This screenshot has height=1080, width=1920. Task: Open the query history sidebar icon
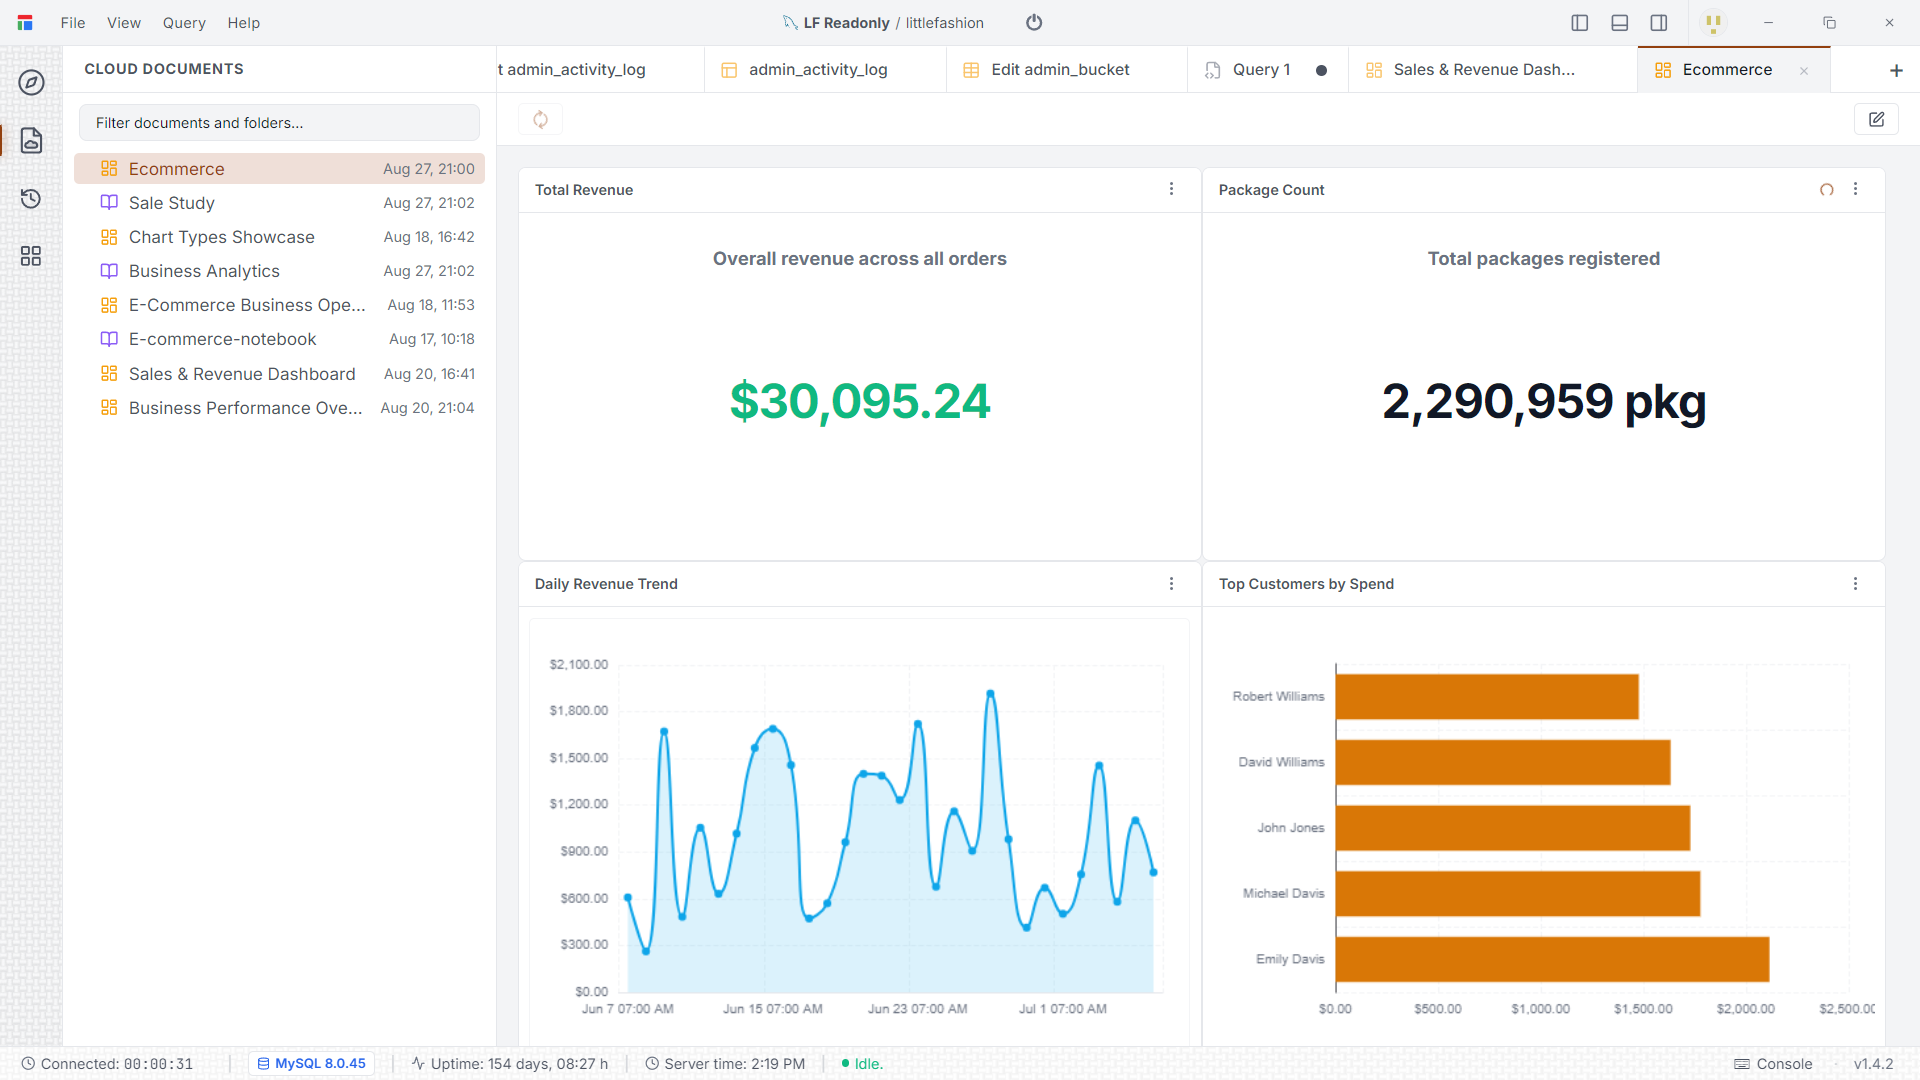point(31,198)
